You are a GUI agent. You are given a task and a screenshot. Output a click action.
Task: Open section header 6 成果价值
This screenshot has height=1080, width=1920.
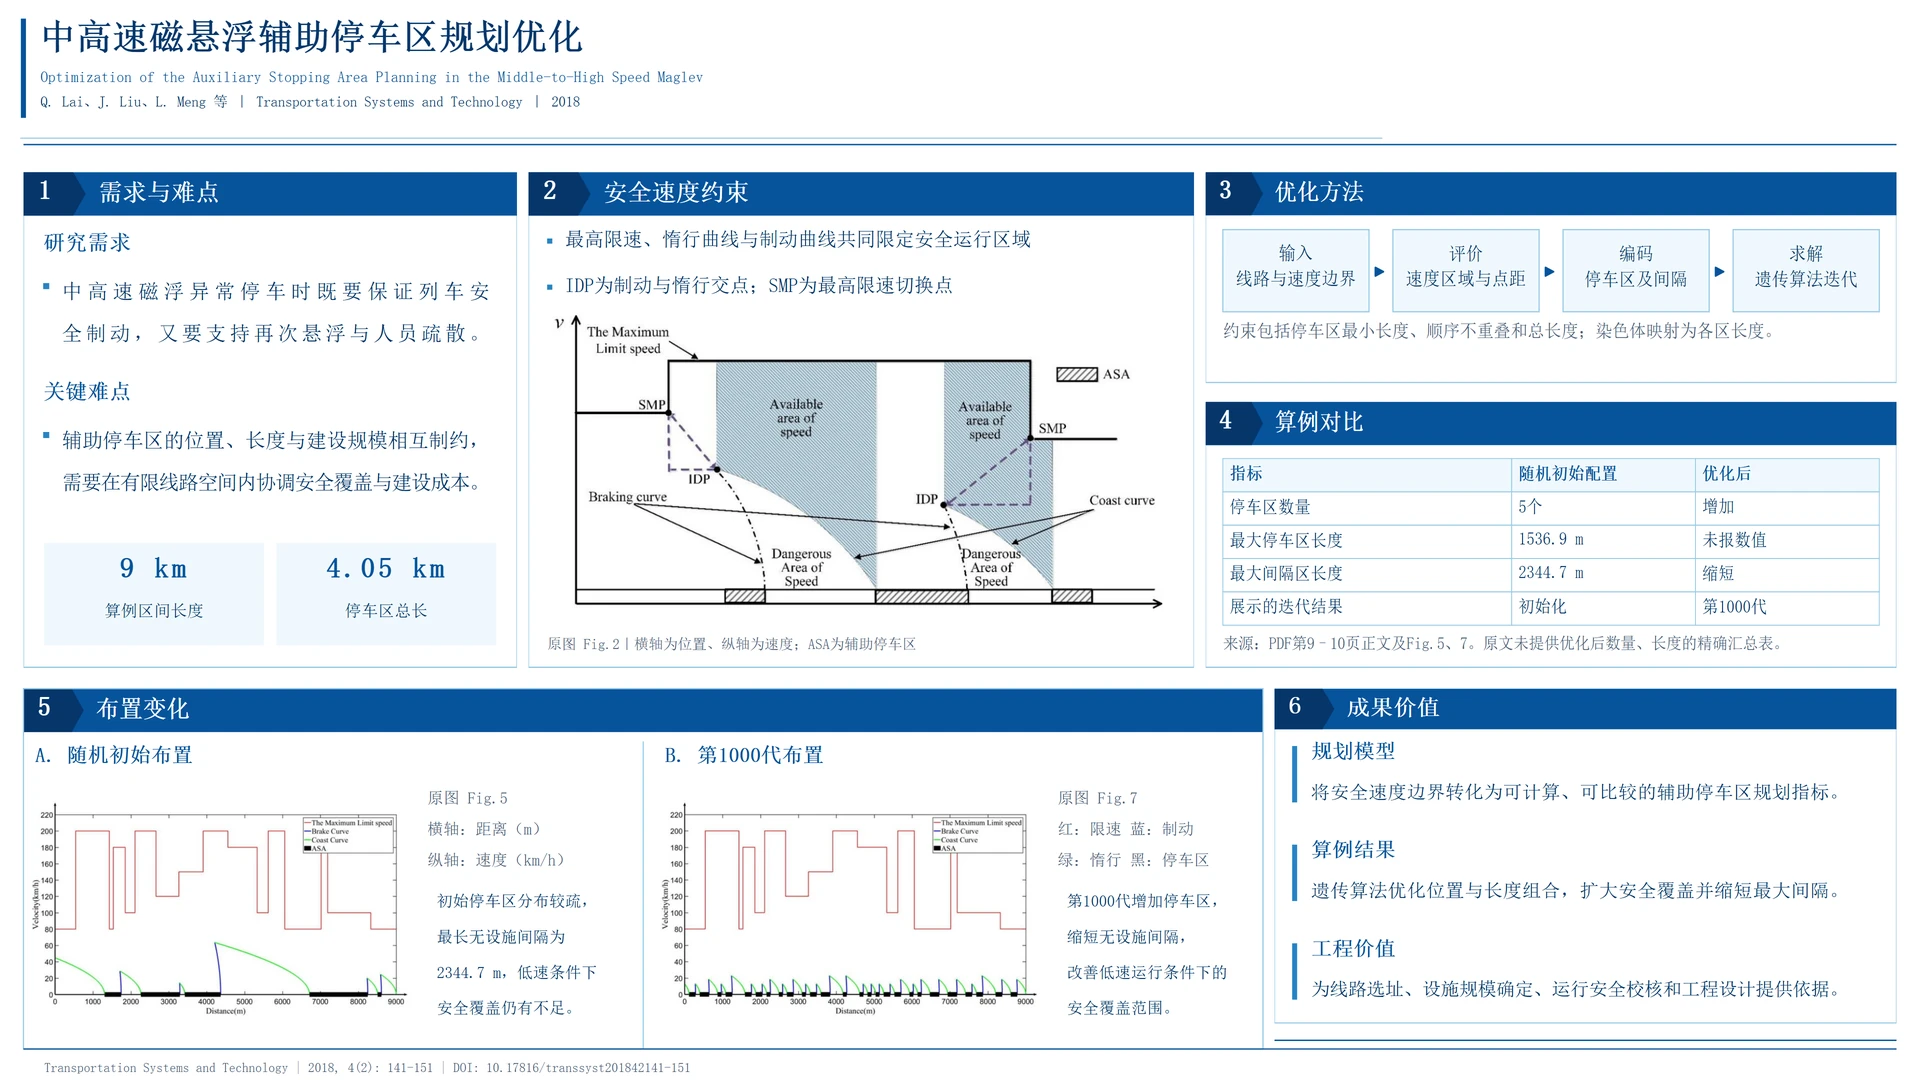click(1585, 708)
